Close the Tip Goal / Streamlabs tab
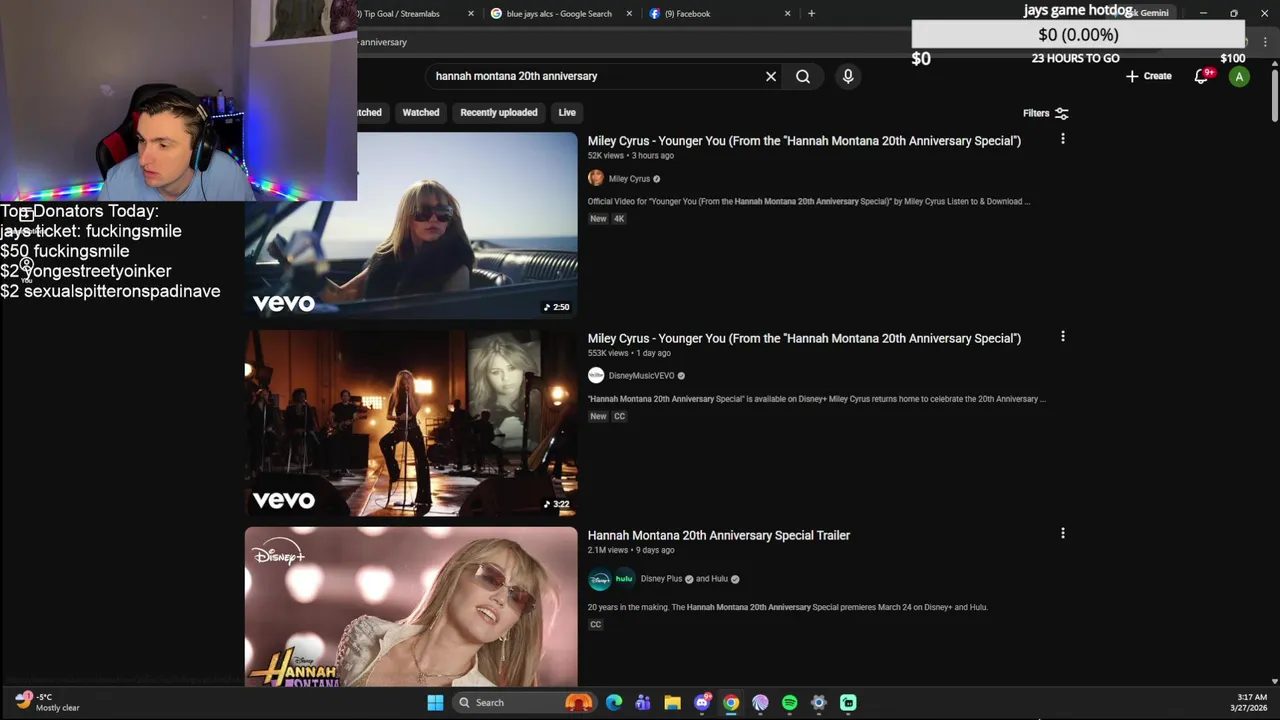The width and height of the screenshot is (1280, 720). click(471, 14)
